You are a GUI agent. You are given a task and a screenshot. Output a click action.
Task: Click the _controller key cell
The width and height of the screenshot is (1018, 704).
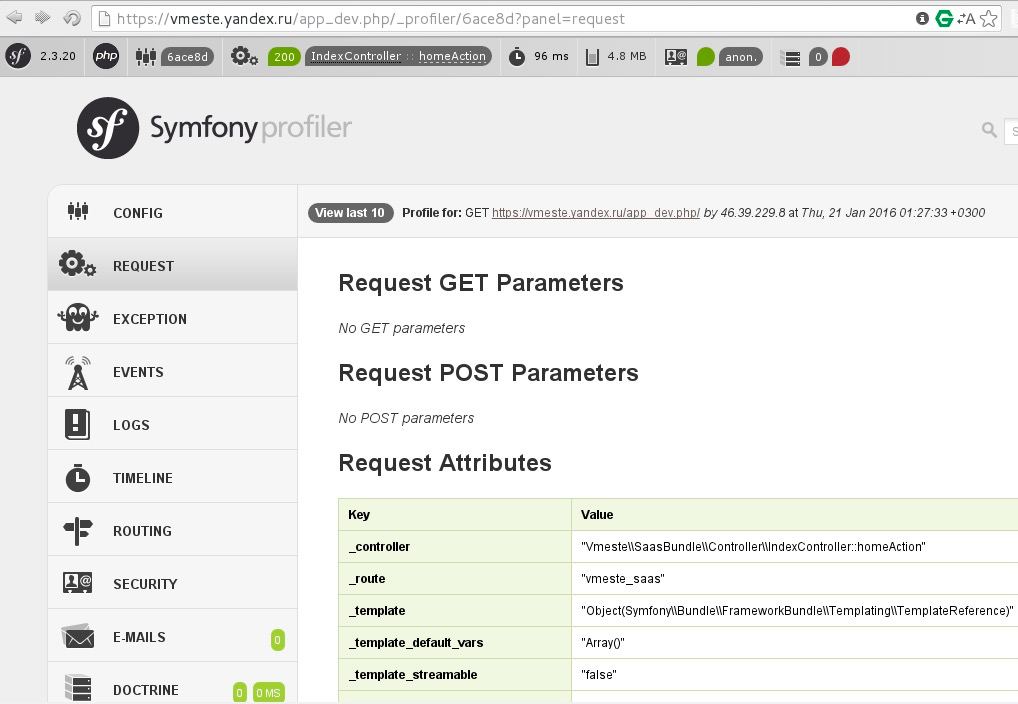click(455, 547)
